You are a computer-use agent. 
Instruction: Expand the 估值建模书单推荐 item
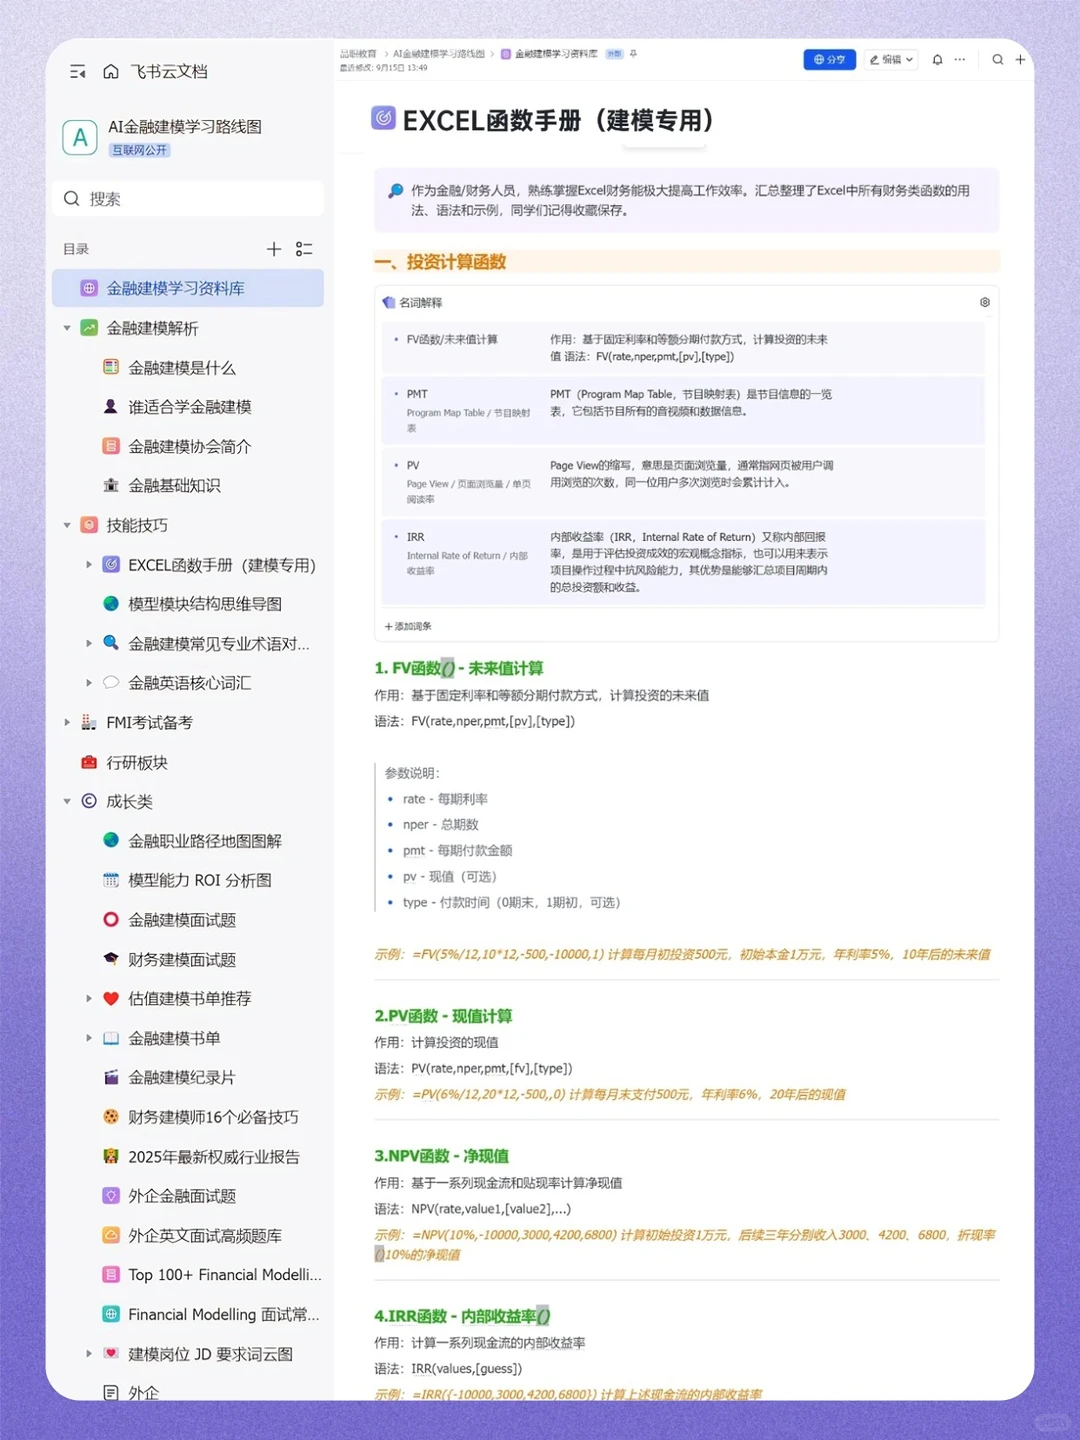point(89,998)
